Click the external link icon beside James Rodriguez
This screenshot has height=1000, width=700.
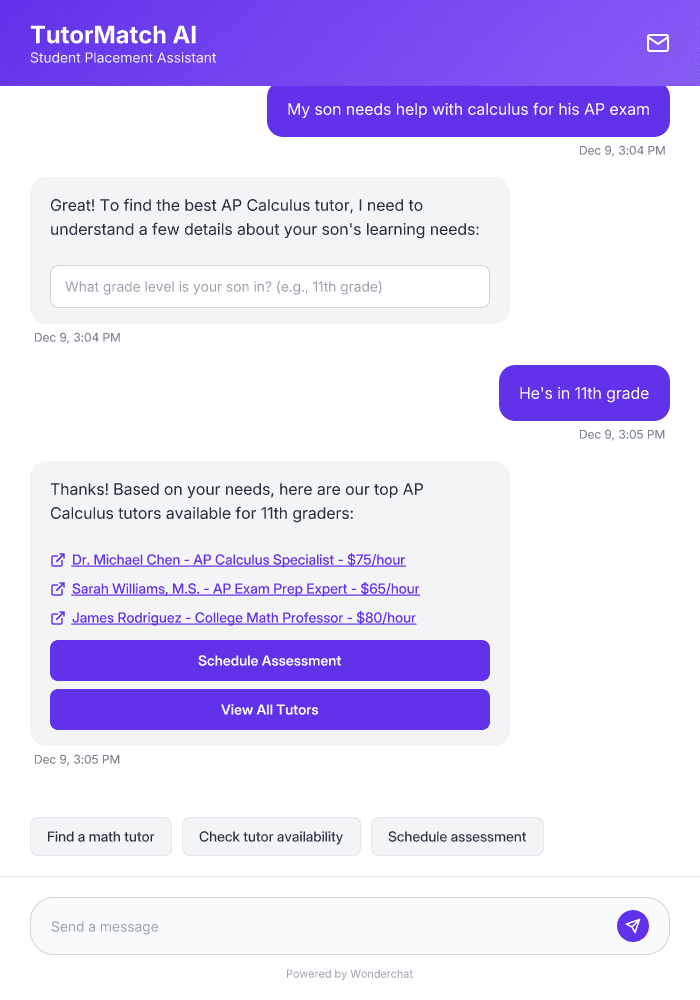[x=58, y=618]
